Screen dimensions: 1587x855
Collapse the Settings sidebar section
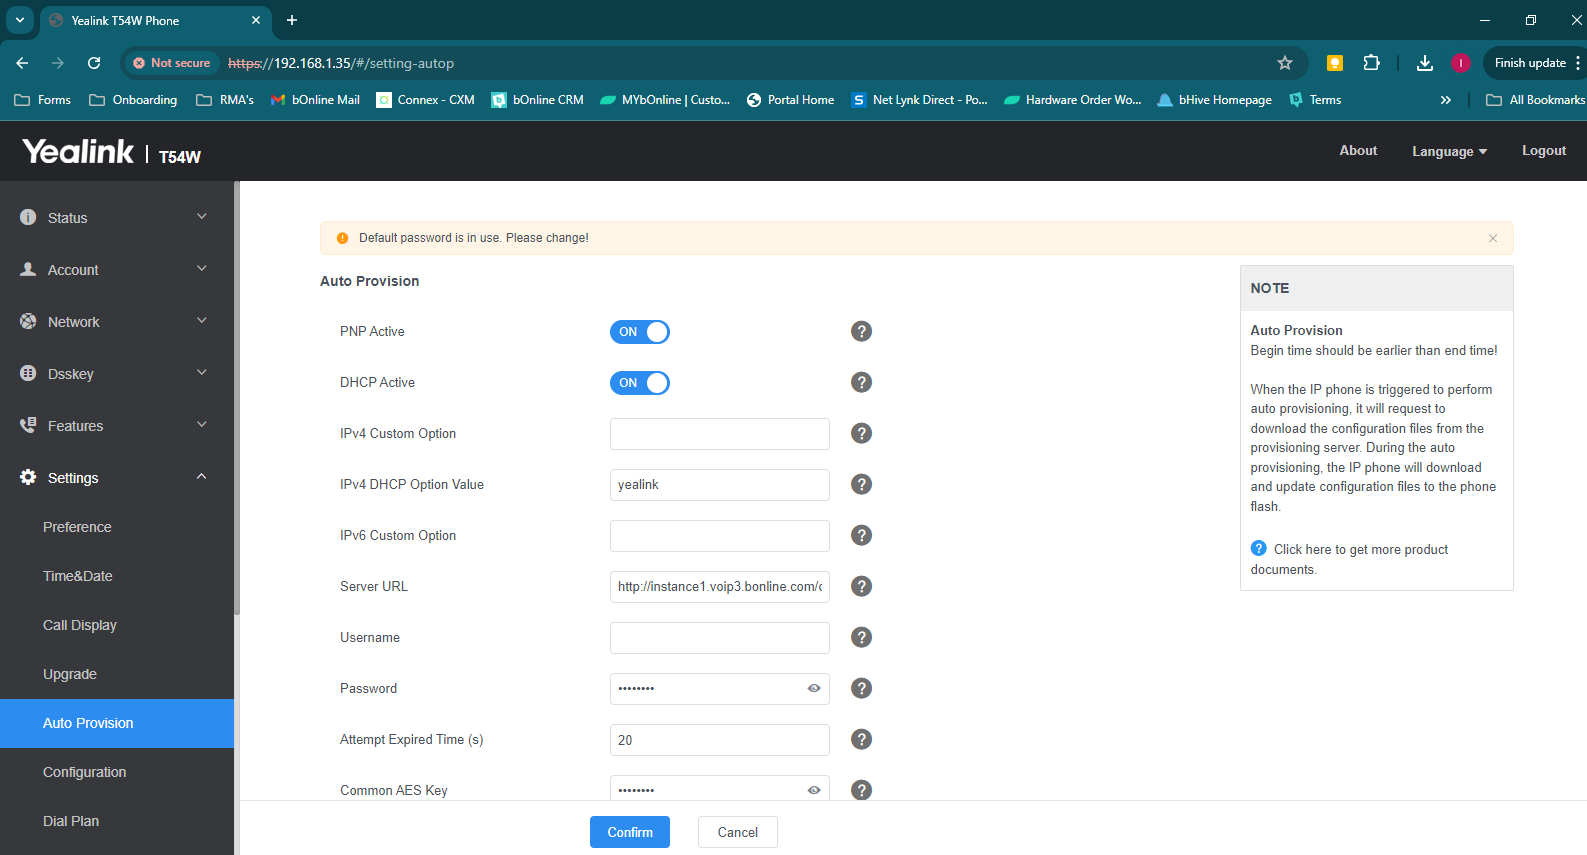[117, 478]
